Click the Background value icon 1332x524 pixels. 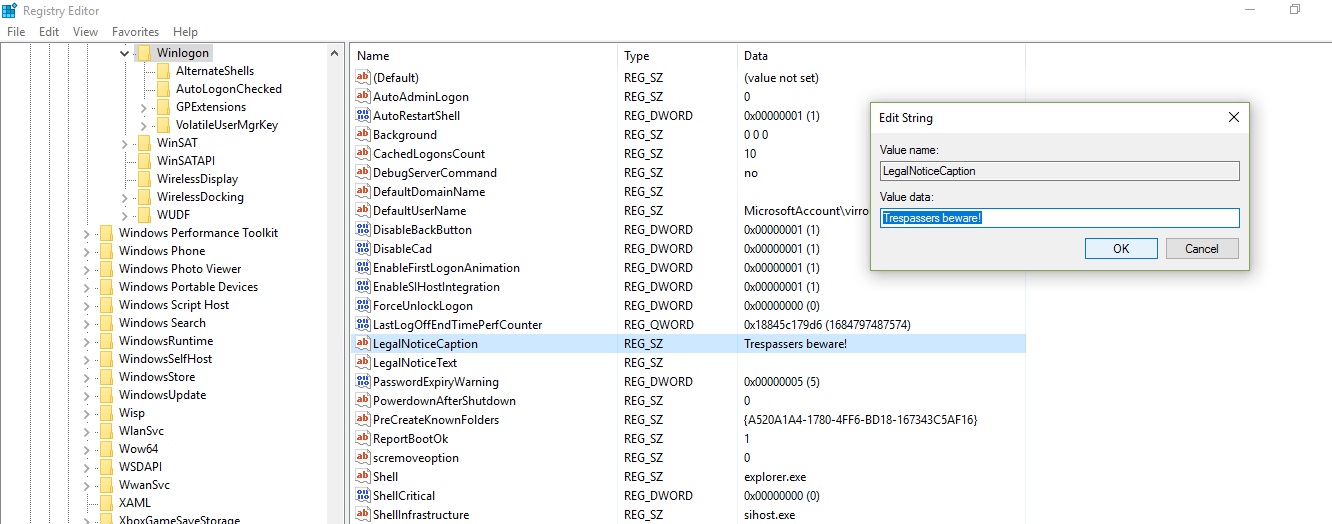[x=363, y=135]
